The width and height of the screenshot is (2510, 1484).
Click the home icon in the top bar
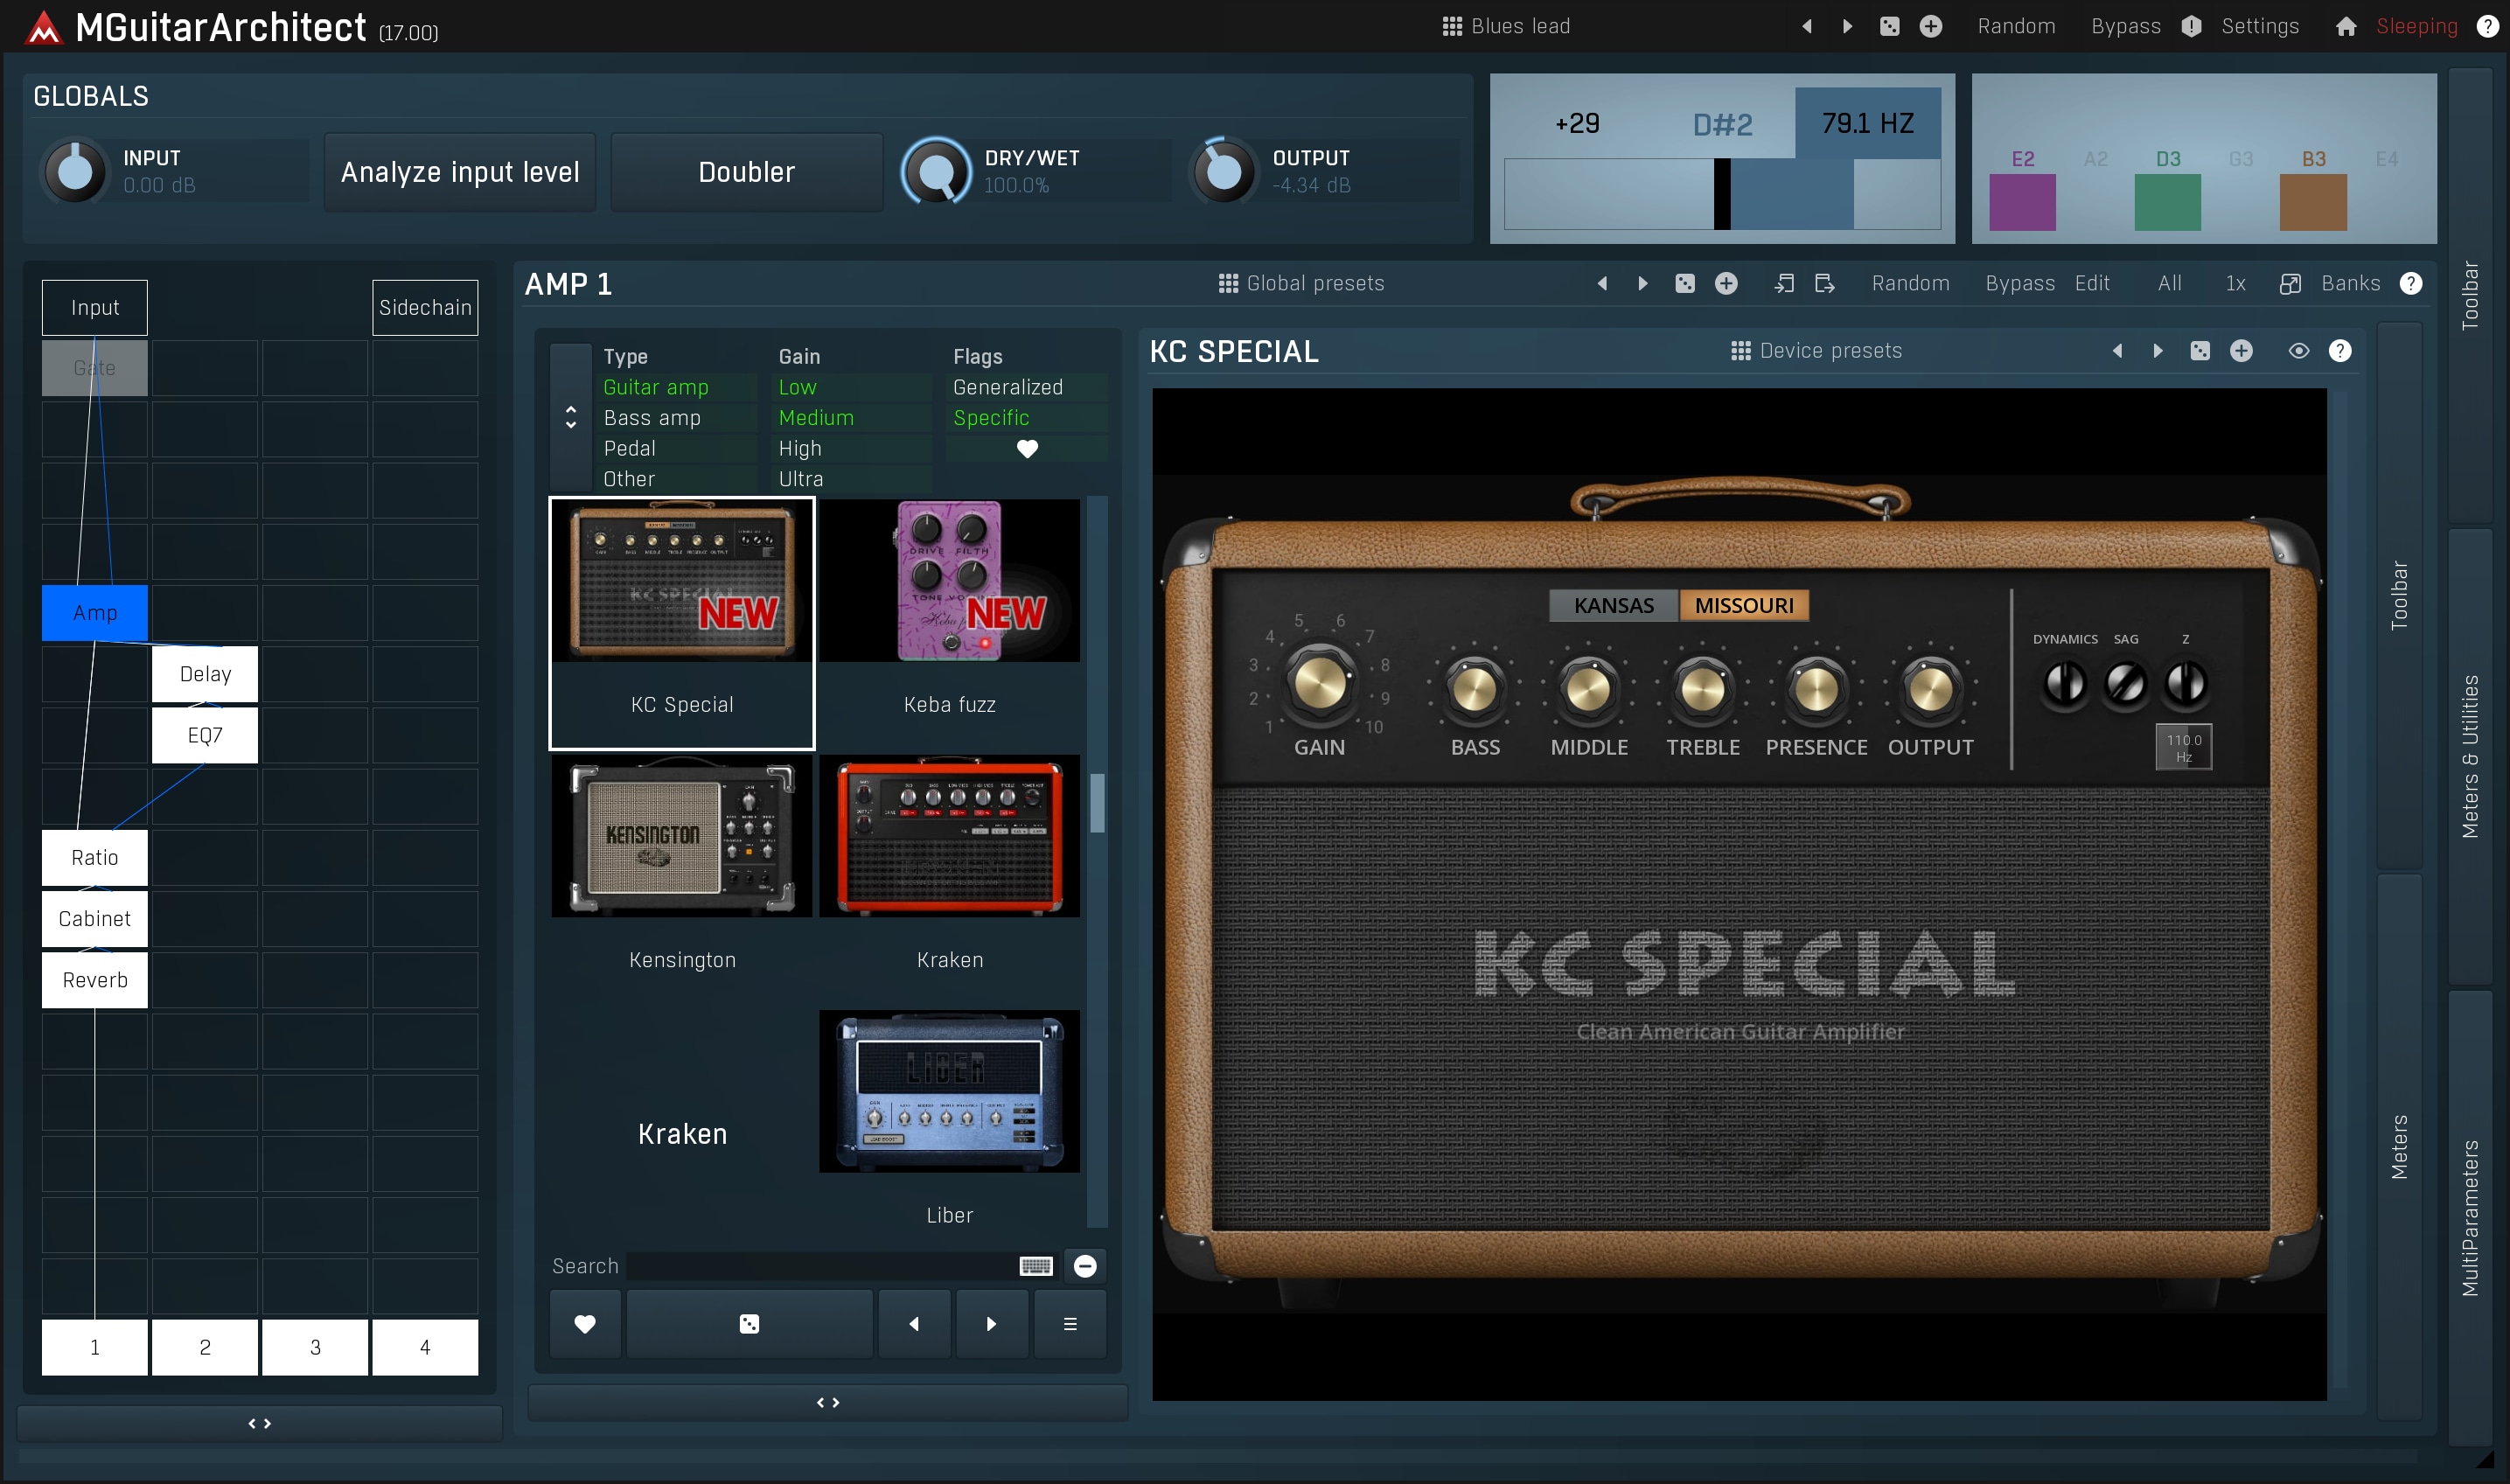pos(2345,27)
